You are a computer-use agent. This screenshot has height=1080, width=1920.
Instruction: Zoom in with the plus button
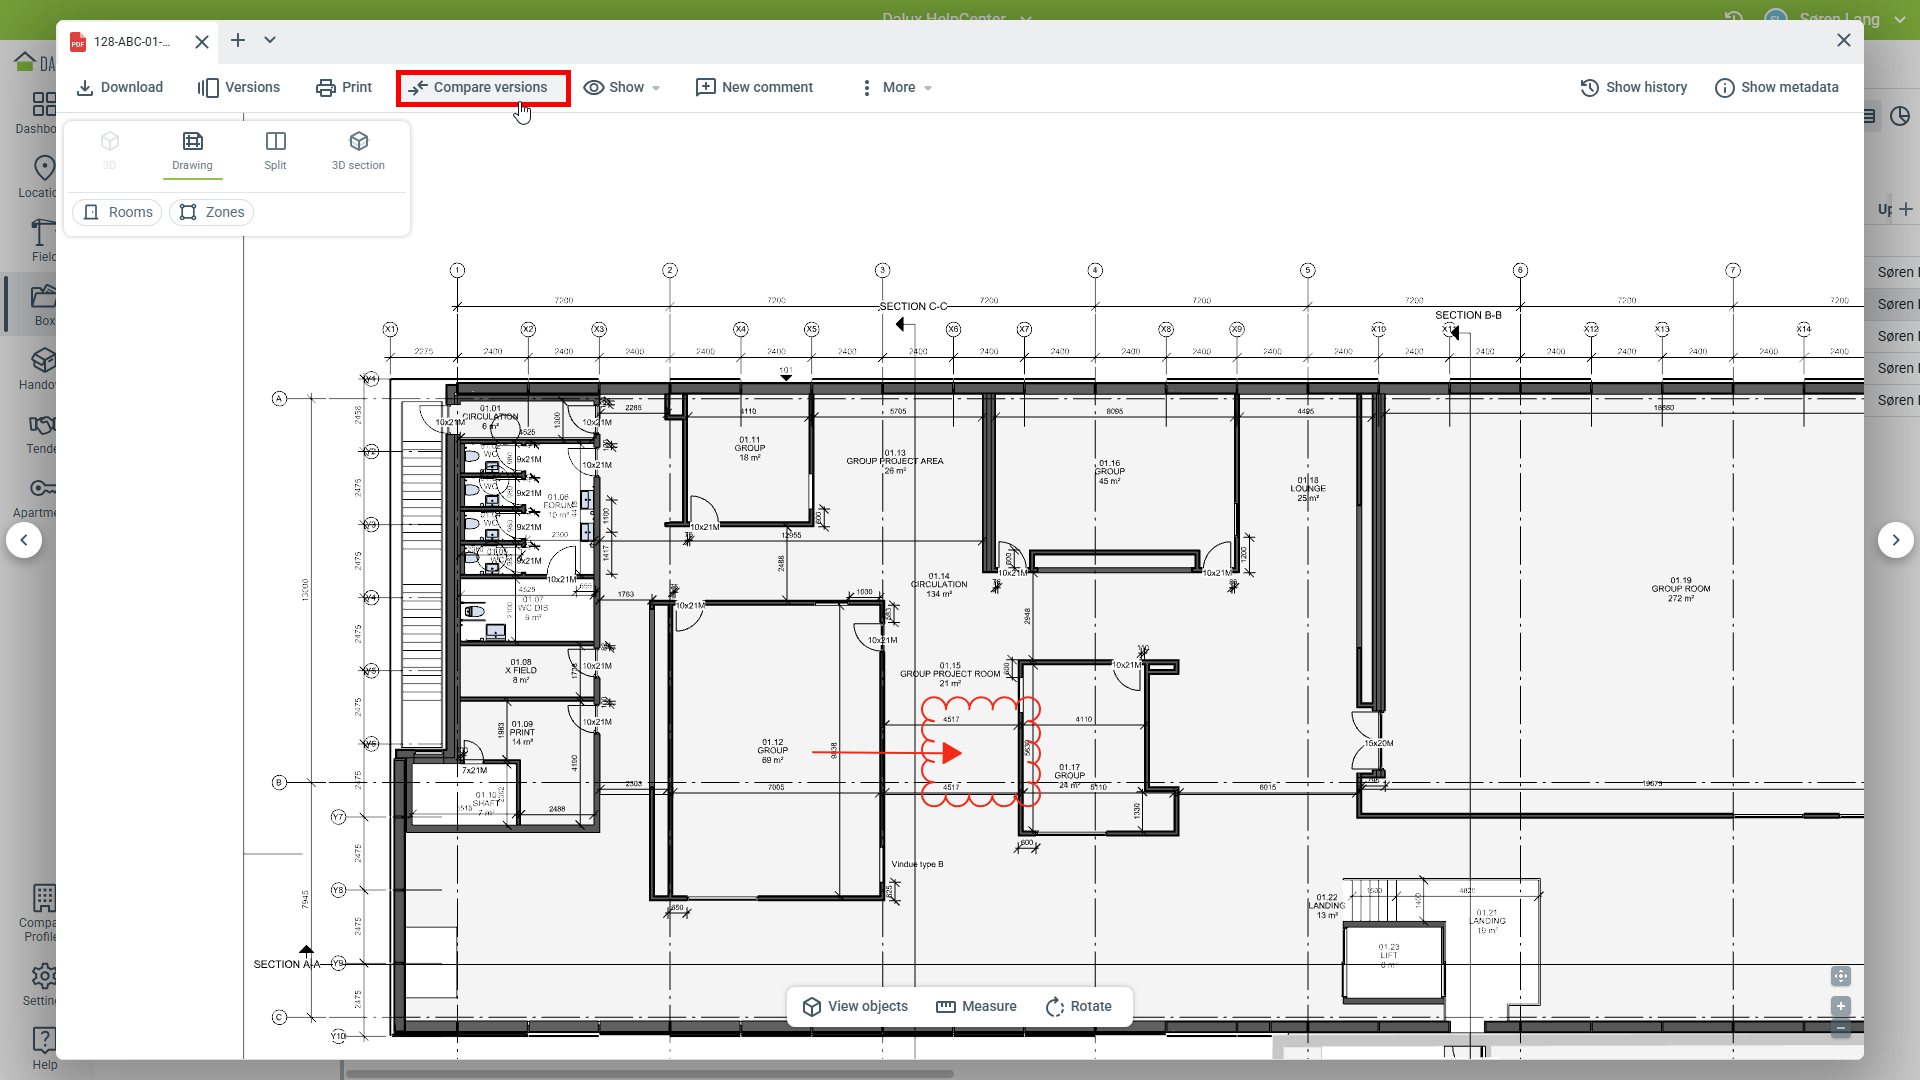pyautogui.click(x=1841, y=1006)
